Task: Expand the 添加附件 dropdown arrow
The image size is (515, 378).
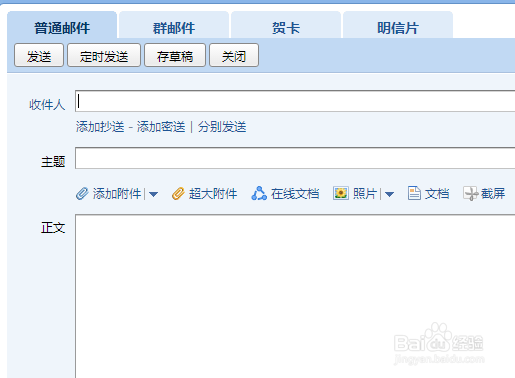Action: click(x=153, y=194)
